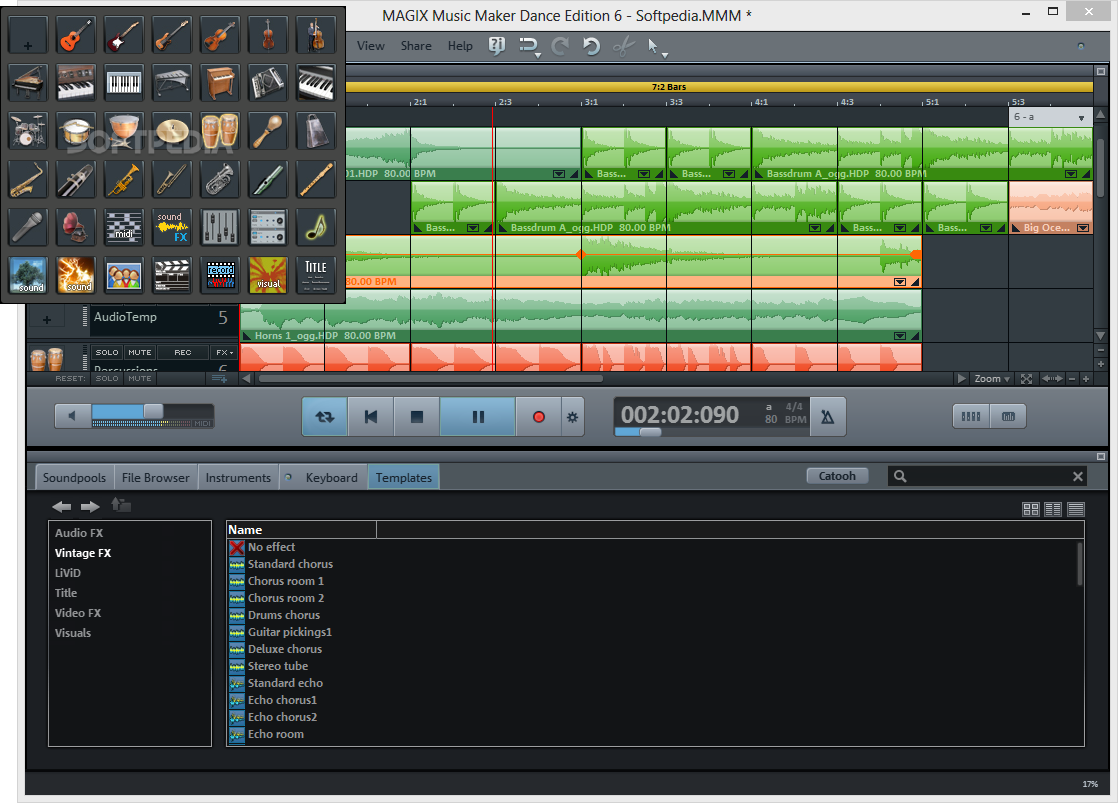The width and height of the screenshot is (1118, 803).
Task: Choose the cowbell icon
Action: click(x=316, y=131)
